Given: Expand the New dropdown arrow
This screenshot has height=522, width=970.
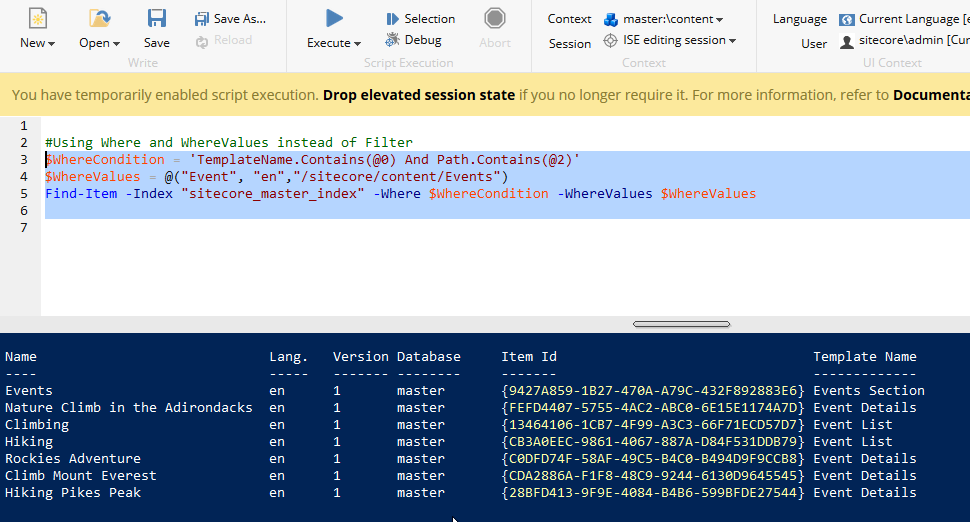Looking at the screenshot, I should point(51,44).
